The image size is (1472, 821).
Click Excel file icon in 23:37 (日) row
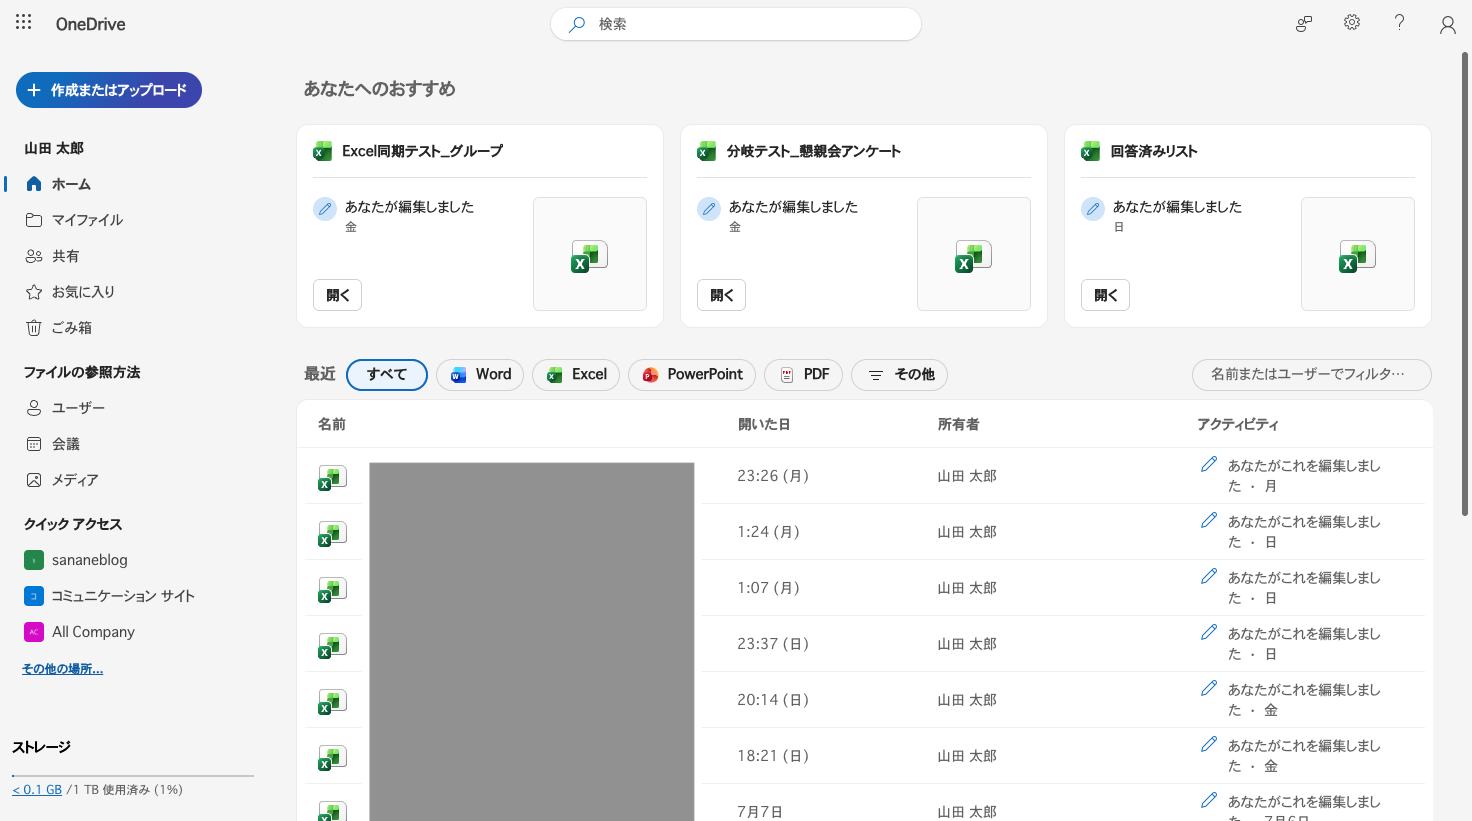pos(332,646)
